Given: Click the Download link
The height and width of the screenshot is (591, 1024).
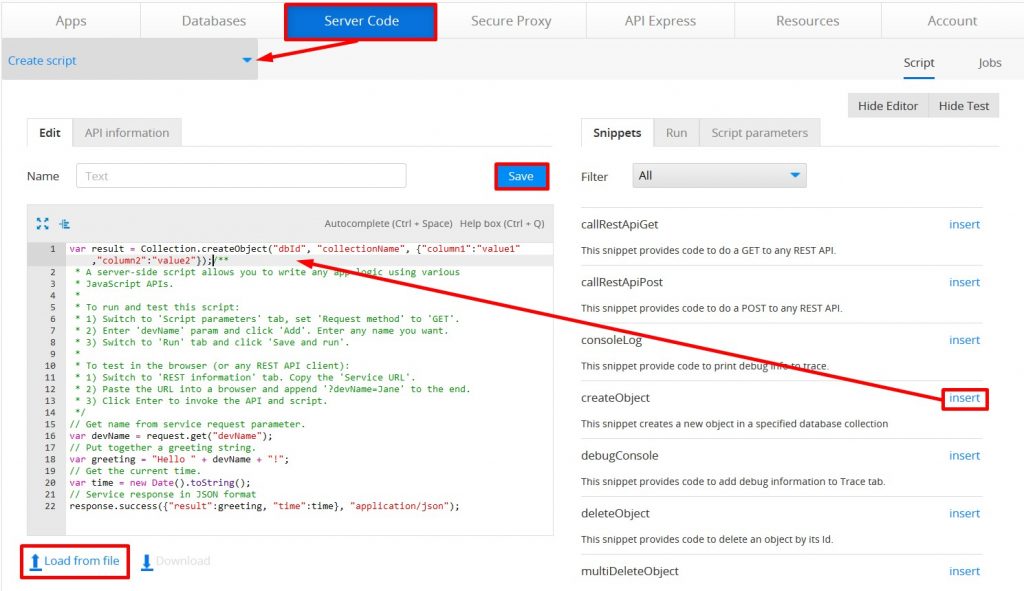Looking at the screenshot, I should 183,561.
